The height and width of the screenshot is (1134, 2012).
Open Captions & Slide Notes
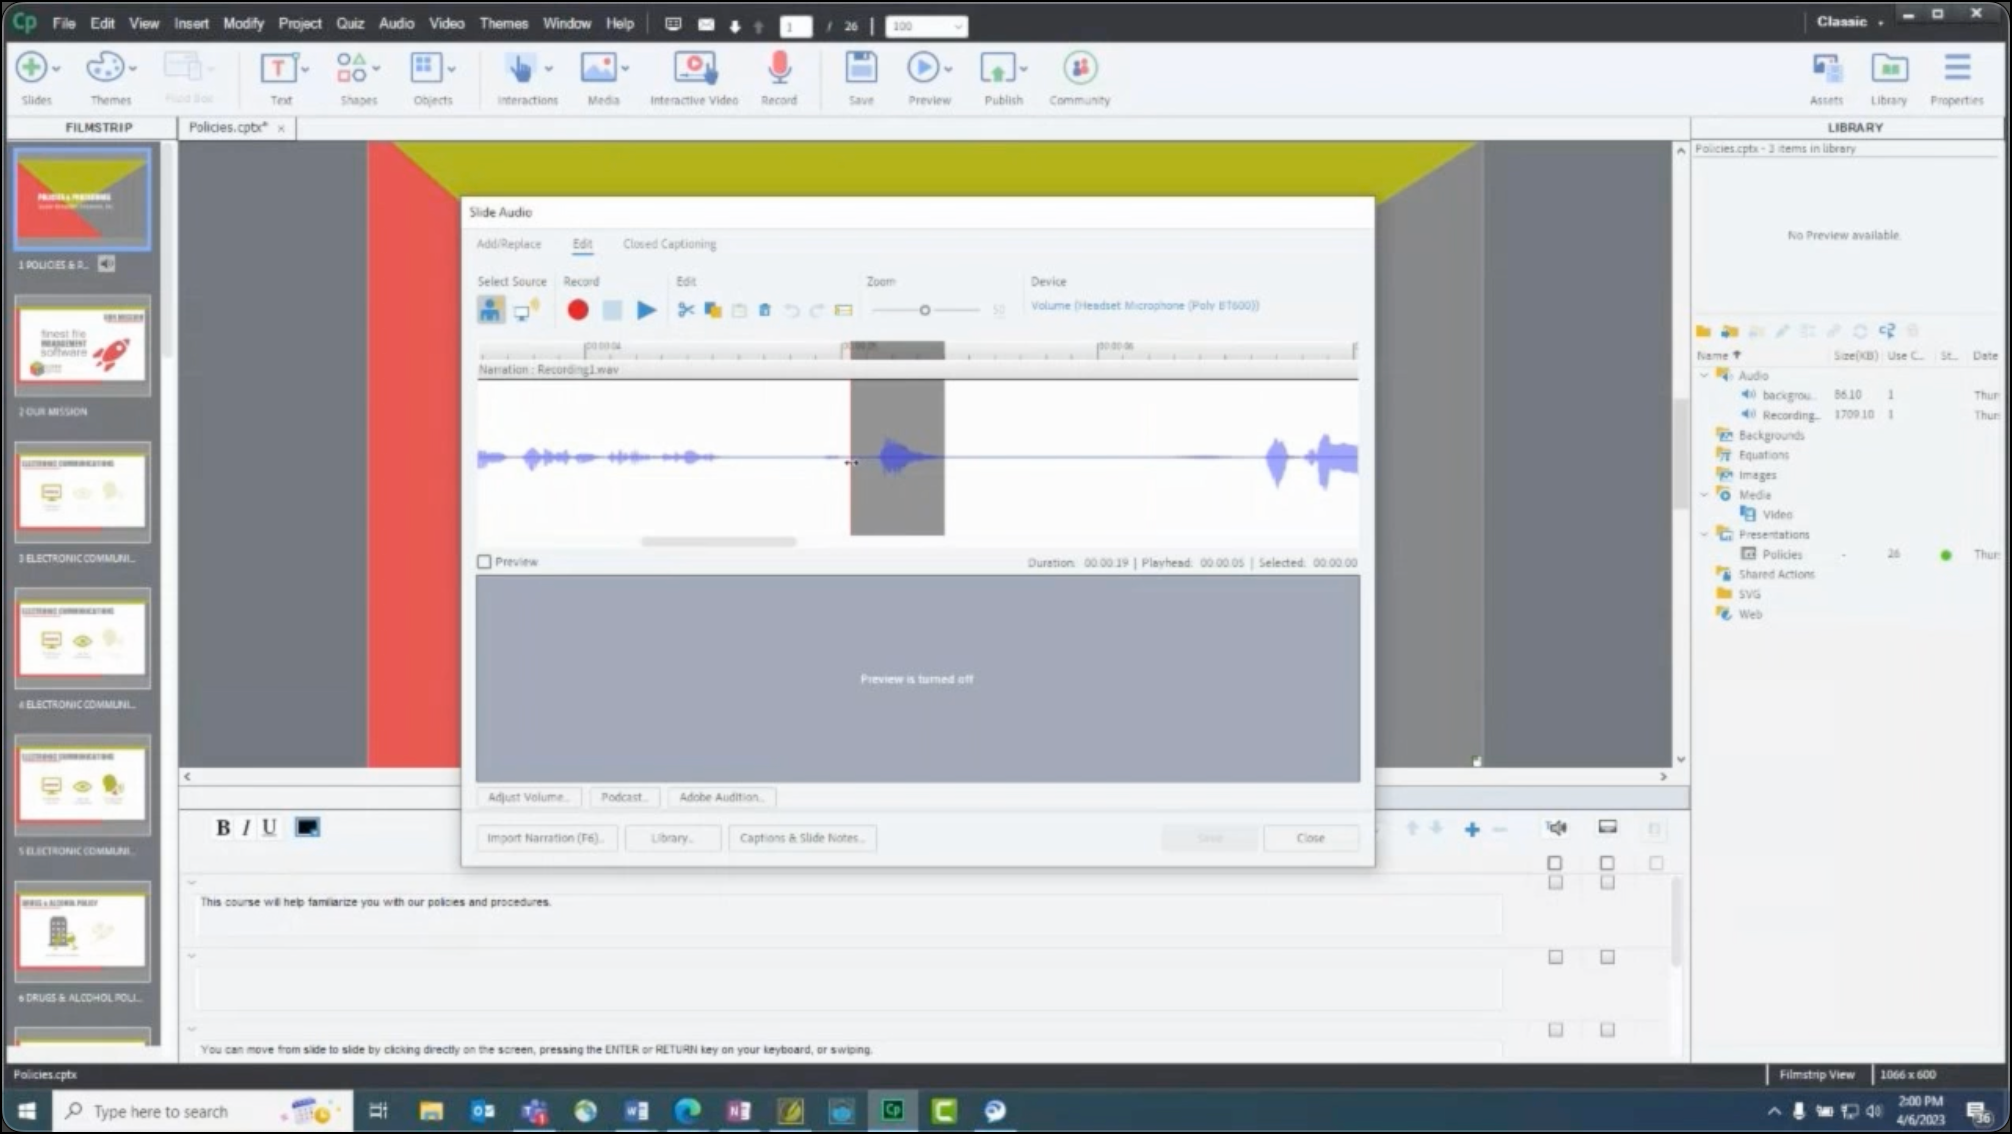point(801,837)
